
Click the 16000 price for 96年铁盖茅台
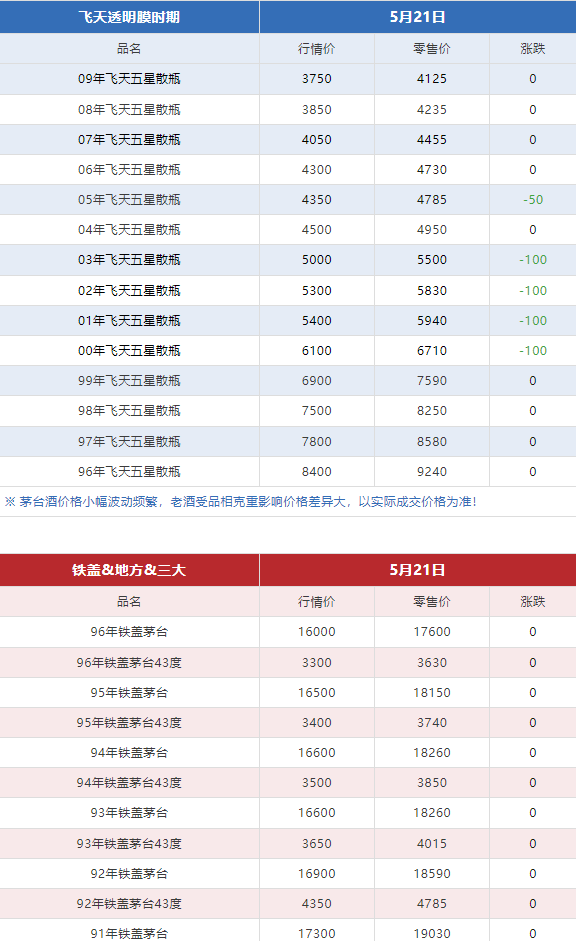point(317,631)
